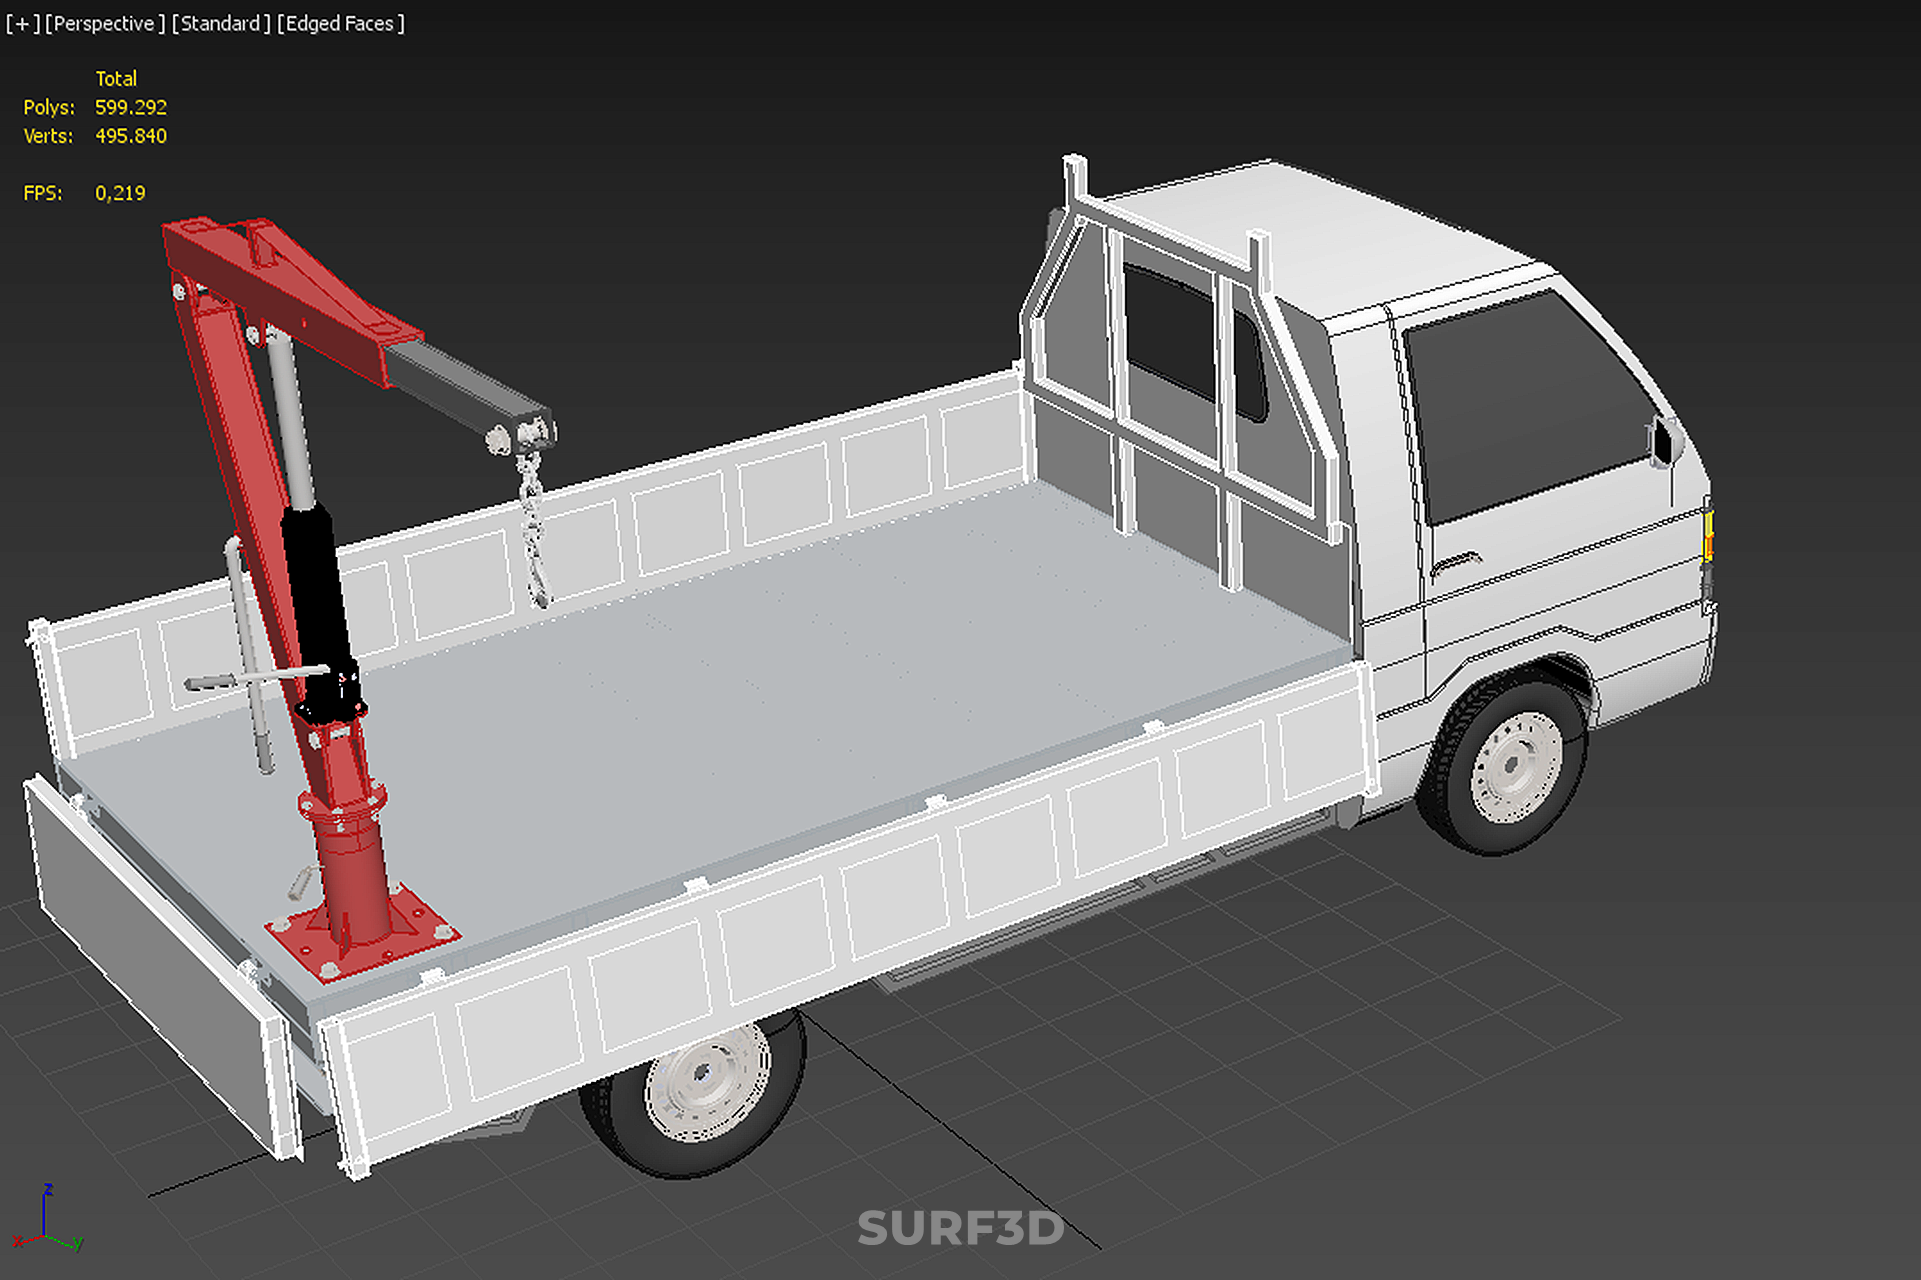Open the Standard shading menu label
The height and width of the screenshot is (1280, 1921).
(x=220, y=23)
